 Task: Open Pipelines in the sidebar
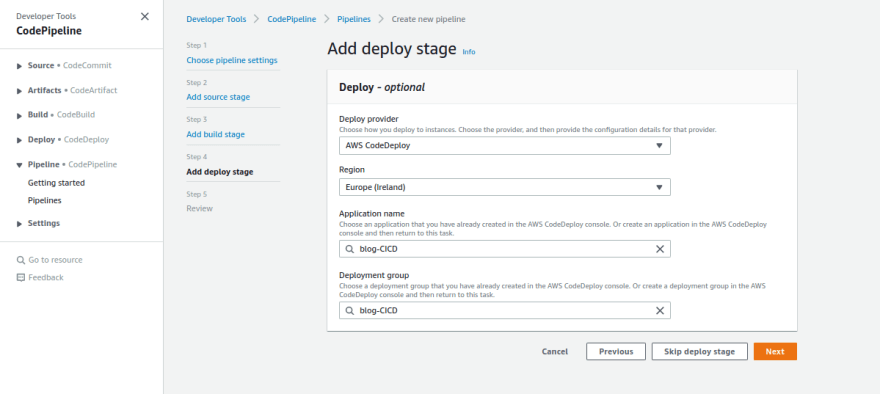pos(44,200)
